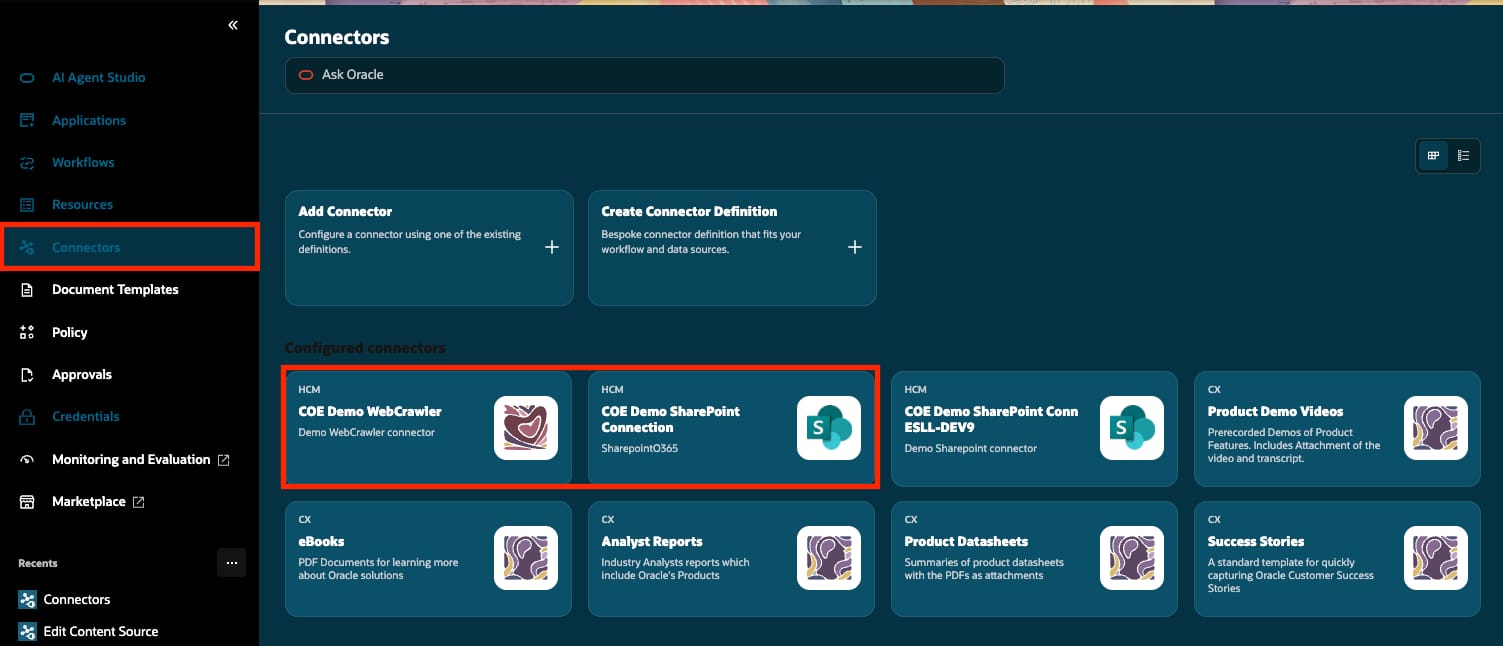Click the 'Configured connectors' heading
Image resolution: width=1503 pixels, height=646 pixels.
coord(365,348)
